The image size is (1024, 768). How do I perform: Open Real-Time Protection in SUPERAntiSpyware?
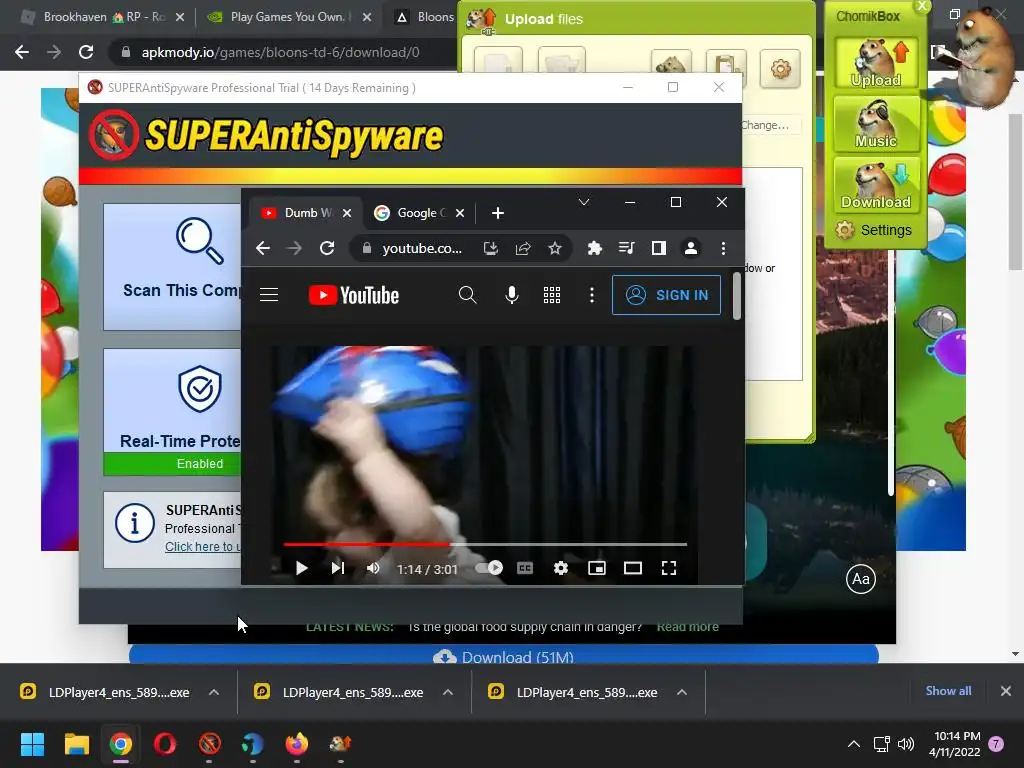click(x=172, y=411)
